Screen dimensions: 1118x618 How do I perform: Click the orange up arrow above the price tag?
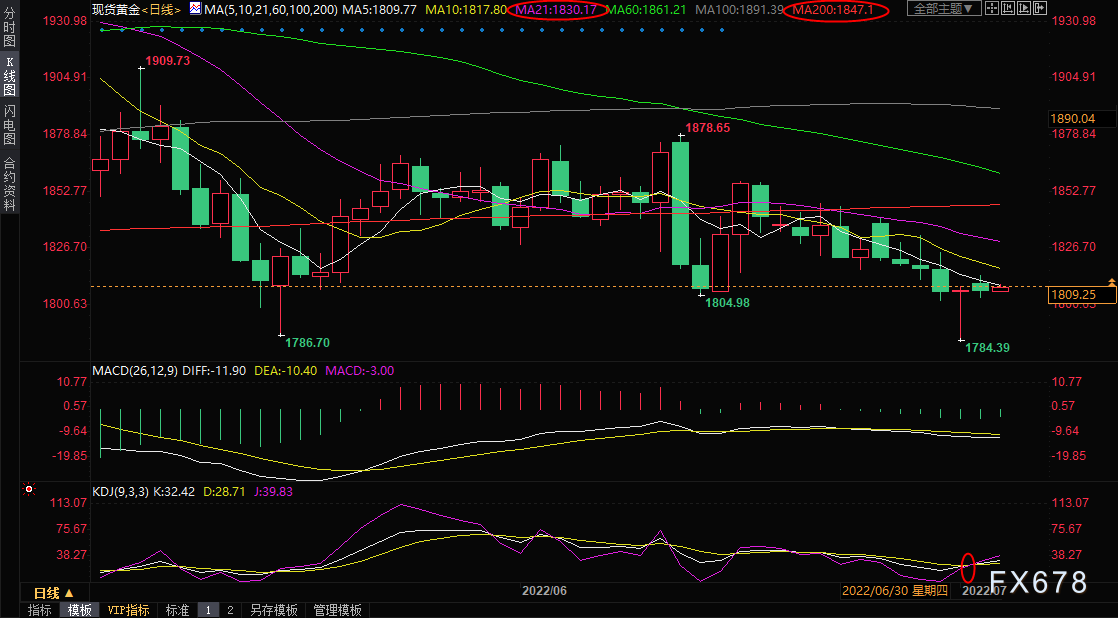click(x=1112, y=283)
